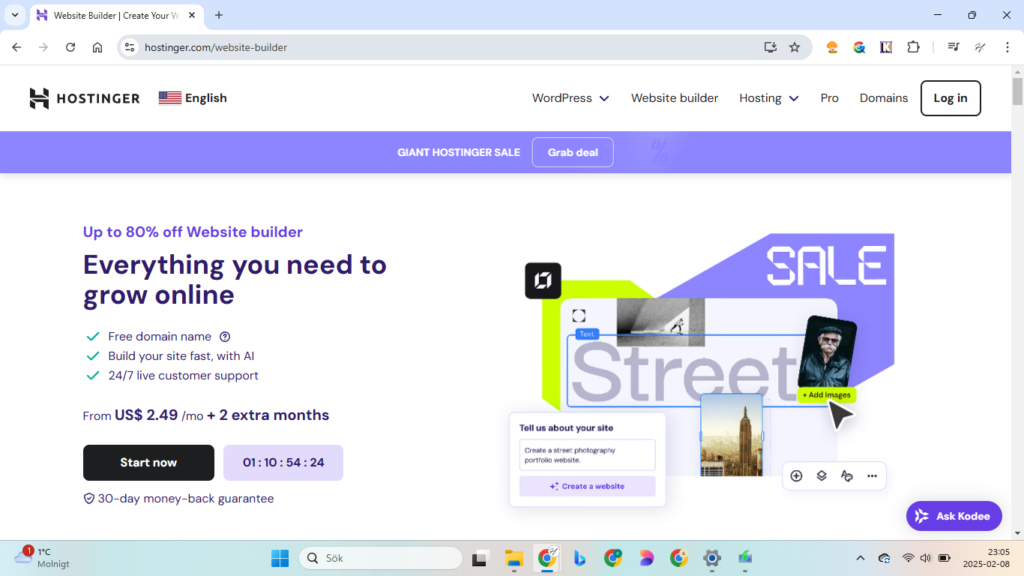Open the browser home page icon
Screen dimensions: 1024x576
pyautogui.click(x=97, y=47)
